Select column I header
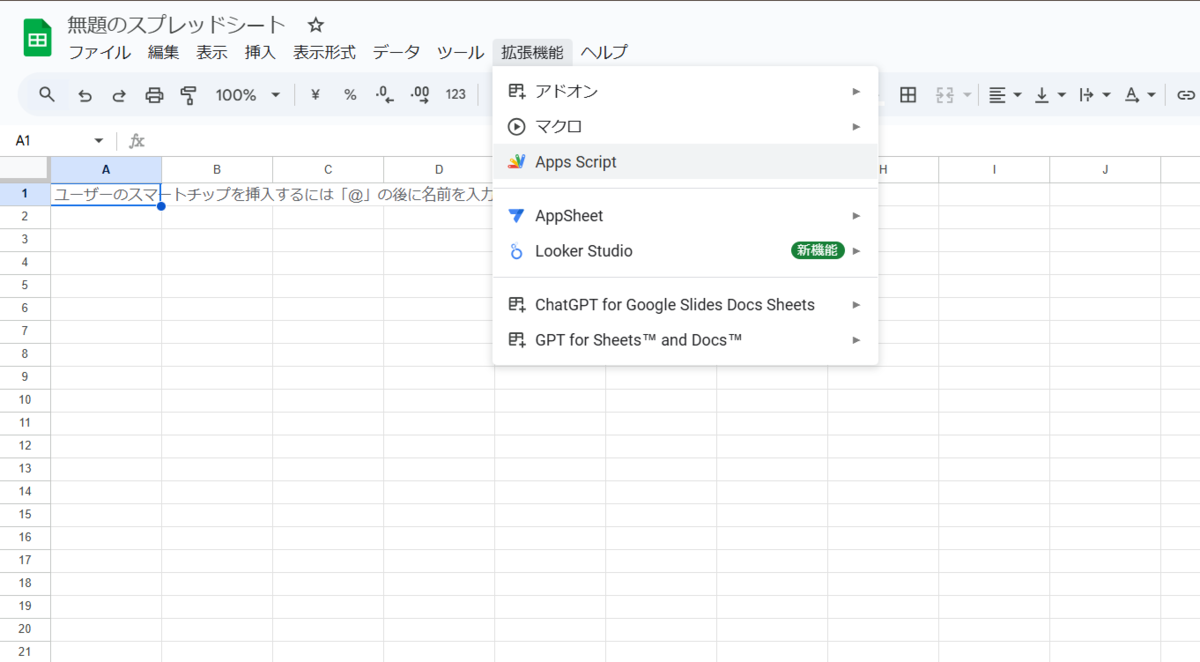The width and height of the screenshot is (1200, 662). 994,169
